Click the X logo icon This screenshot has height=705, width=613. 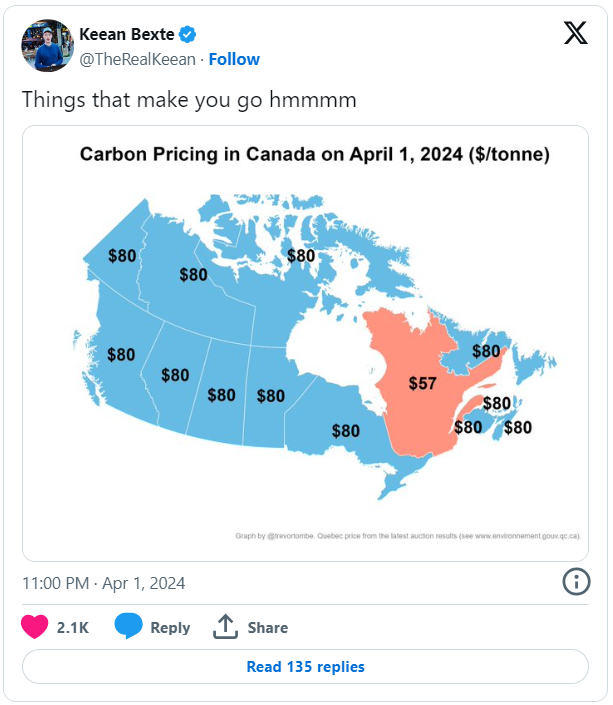tap(576, 33)
